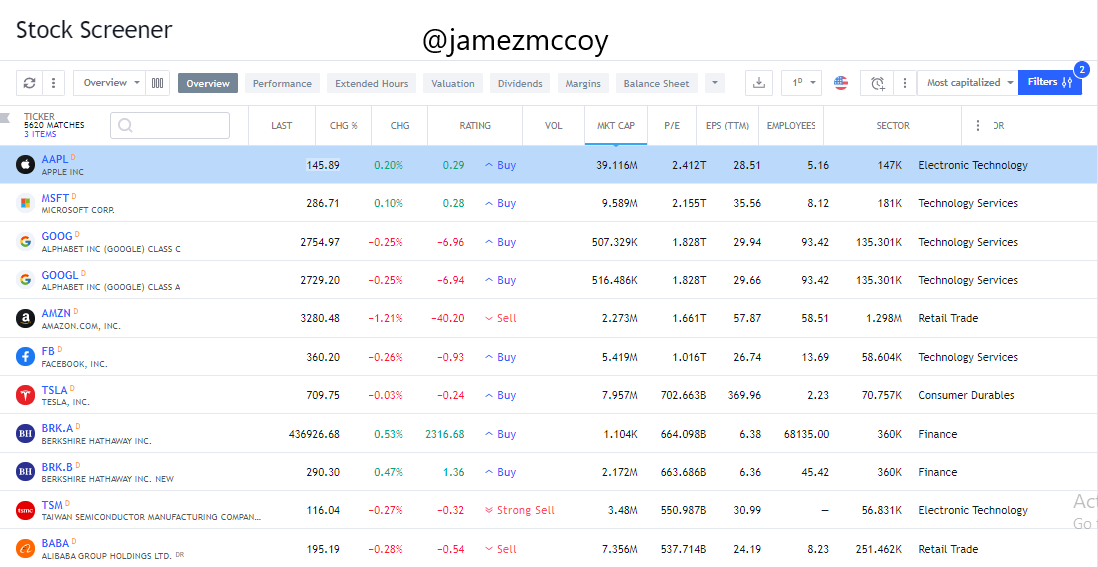This screenshot has height=567, width=1098.
Task: Open the AAPL ticker link
Action: click(55, 159)
